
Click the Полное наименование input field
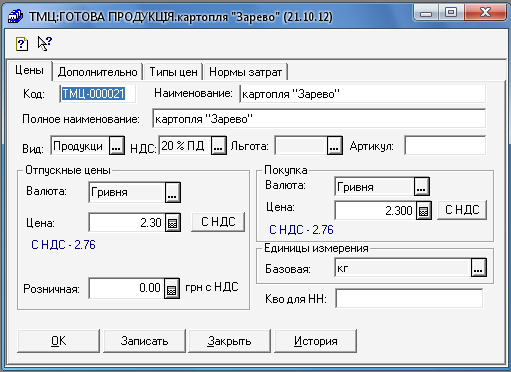[319, 118]
